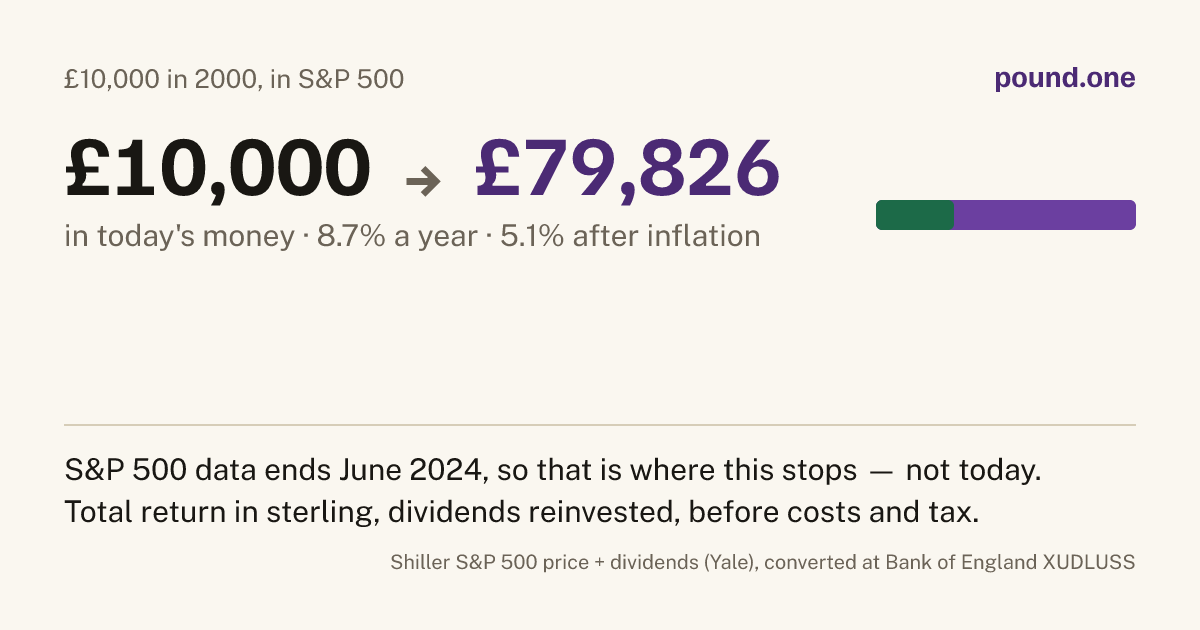The width and height of the screenshot is (1200, 630).
Task: Click the arrow icon between the amounts
Action: pyautogui.click(x=423, y=181)
